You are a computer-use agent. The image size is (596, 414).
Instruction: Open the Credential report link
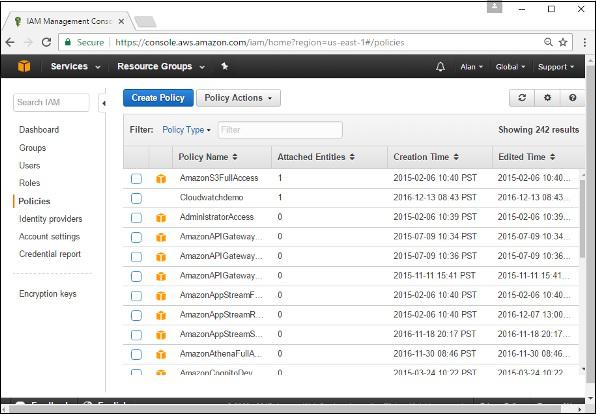coord(50,254)
